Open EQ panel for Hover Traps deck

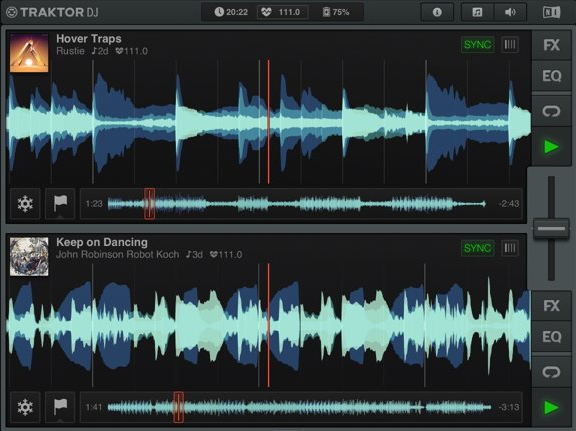pyautogui.click(x=551, y=76)
